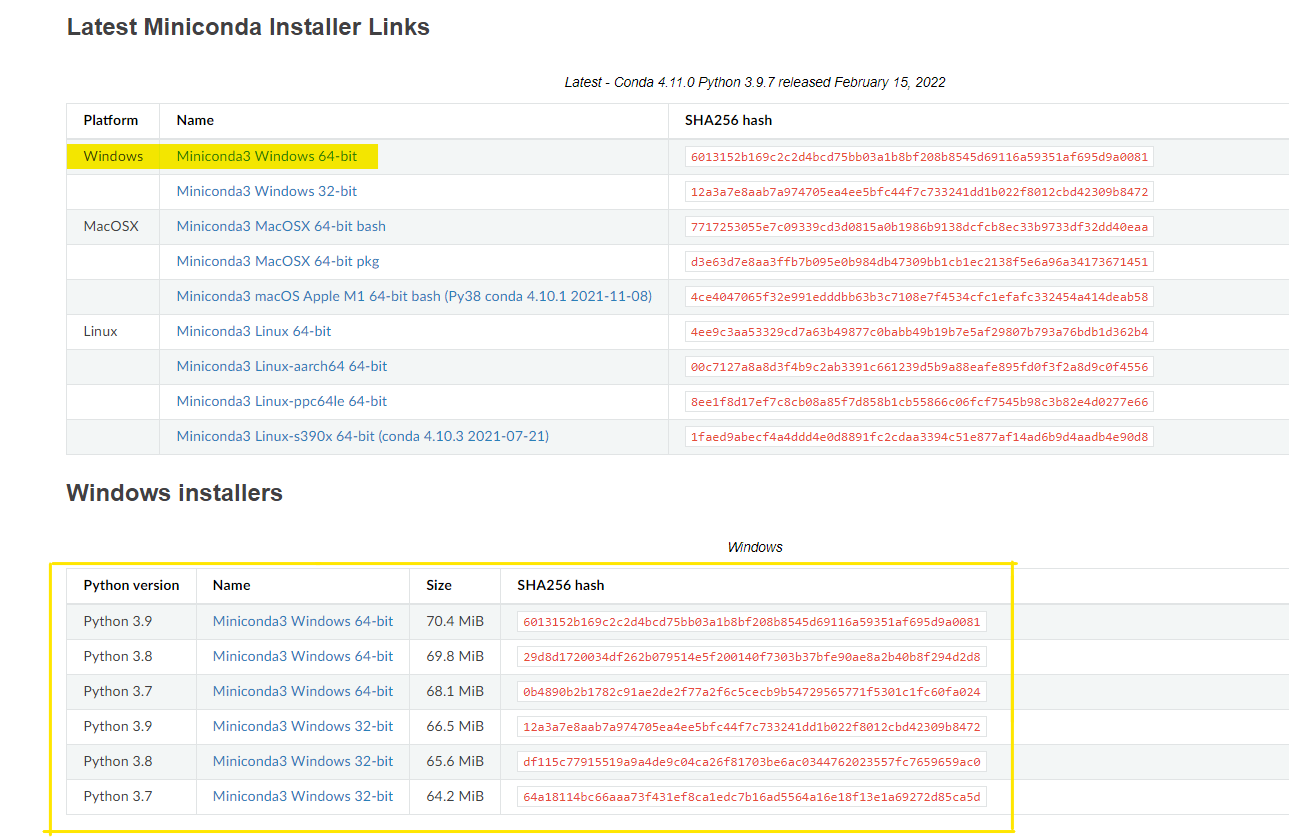Select the hash of the Python 3.7 32-bit installer
Image resolution: width=1289 pixels, height=840 pixels.
750,796
